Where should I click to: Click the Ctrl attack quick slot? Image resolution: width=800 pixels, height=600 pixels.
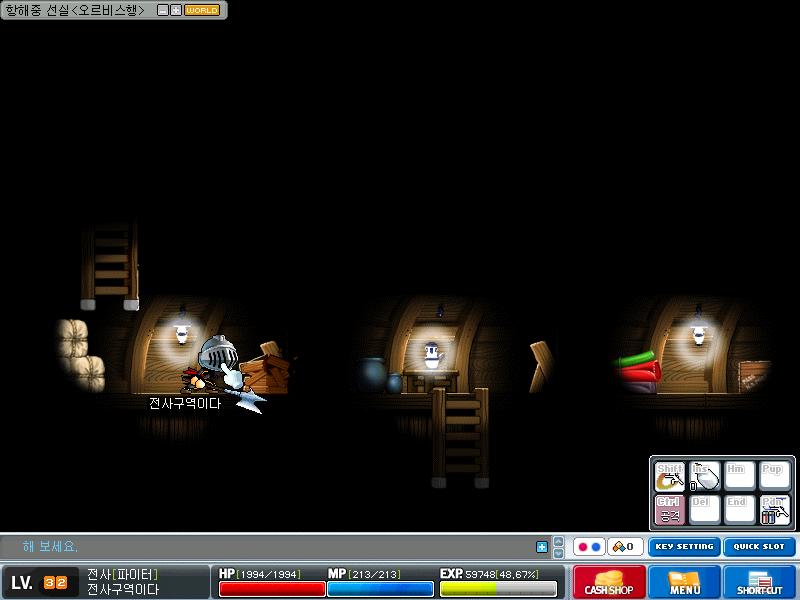[669, 510]
